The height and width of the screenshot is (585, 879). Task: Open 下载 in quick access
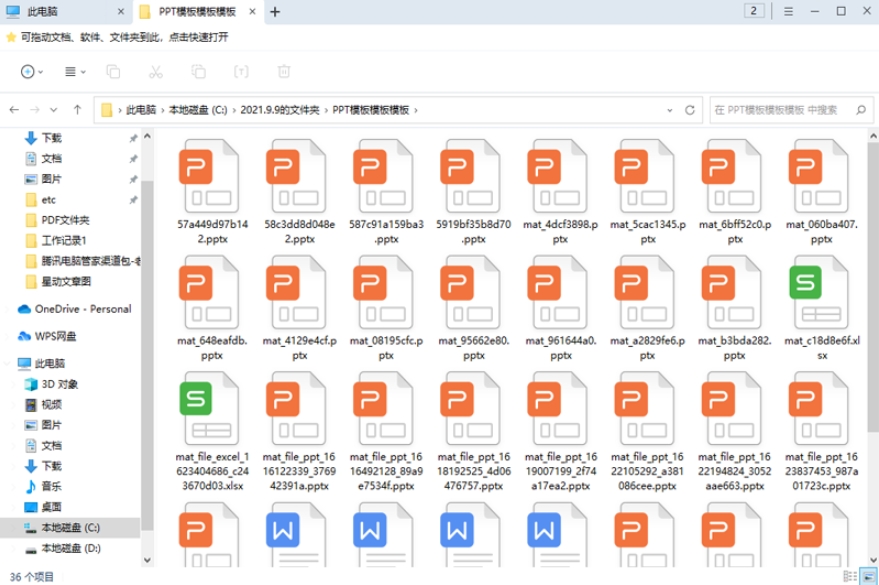tap(51, 138)
